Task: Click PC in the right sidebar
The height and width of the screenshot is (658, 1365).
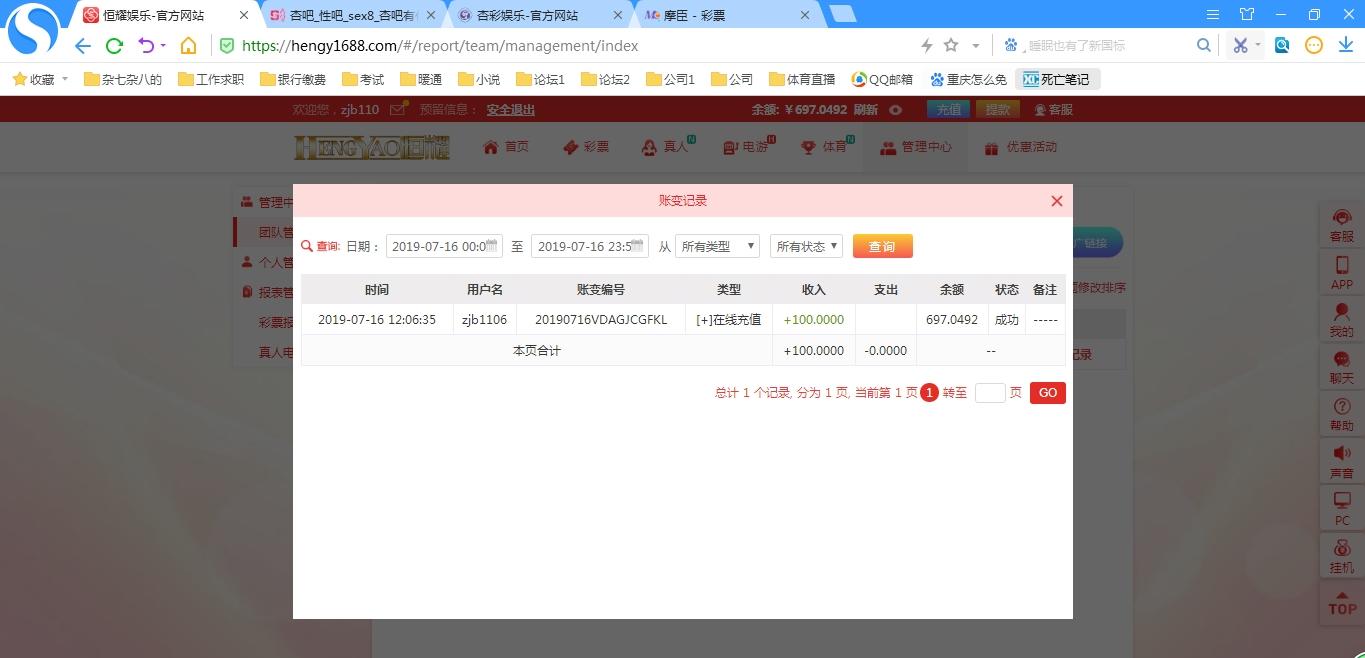Action: click(1342, 508)
